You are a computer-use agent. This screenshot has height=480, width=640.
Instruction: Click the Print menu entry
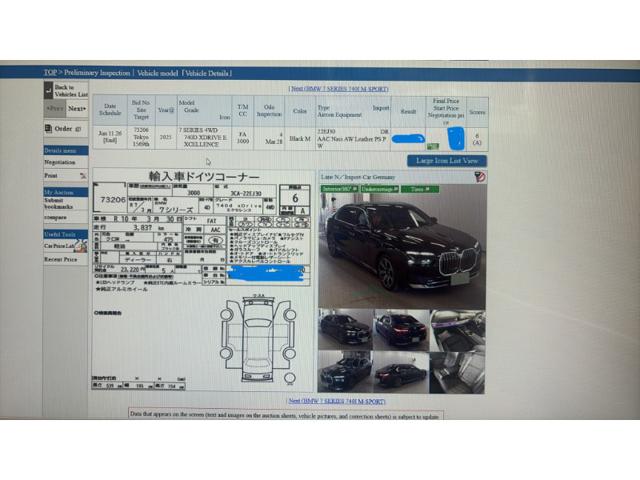pos(51,176)
